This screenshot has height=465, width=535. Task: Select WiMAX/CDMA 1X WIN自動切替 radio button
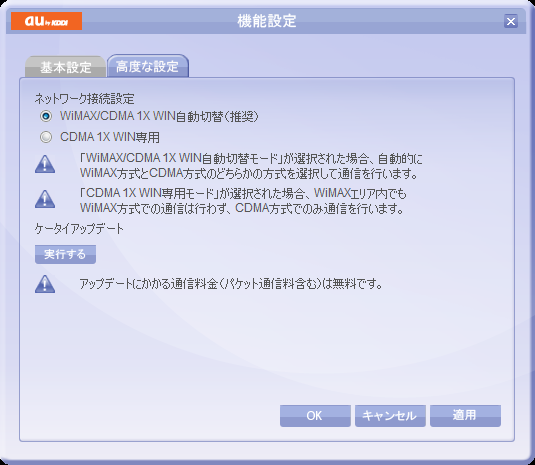46,116
